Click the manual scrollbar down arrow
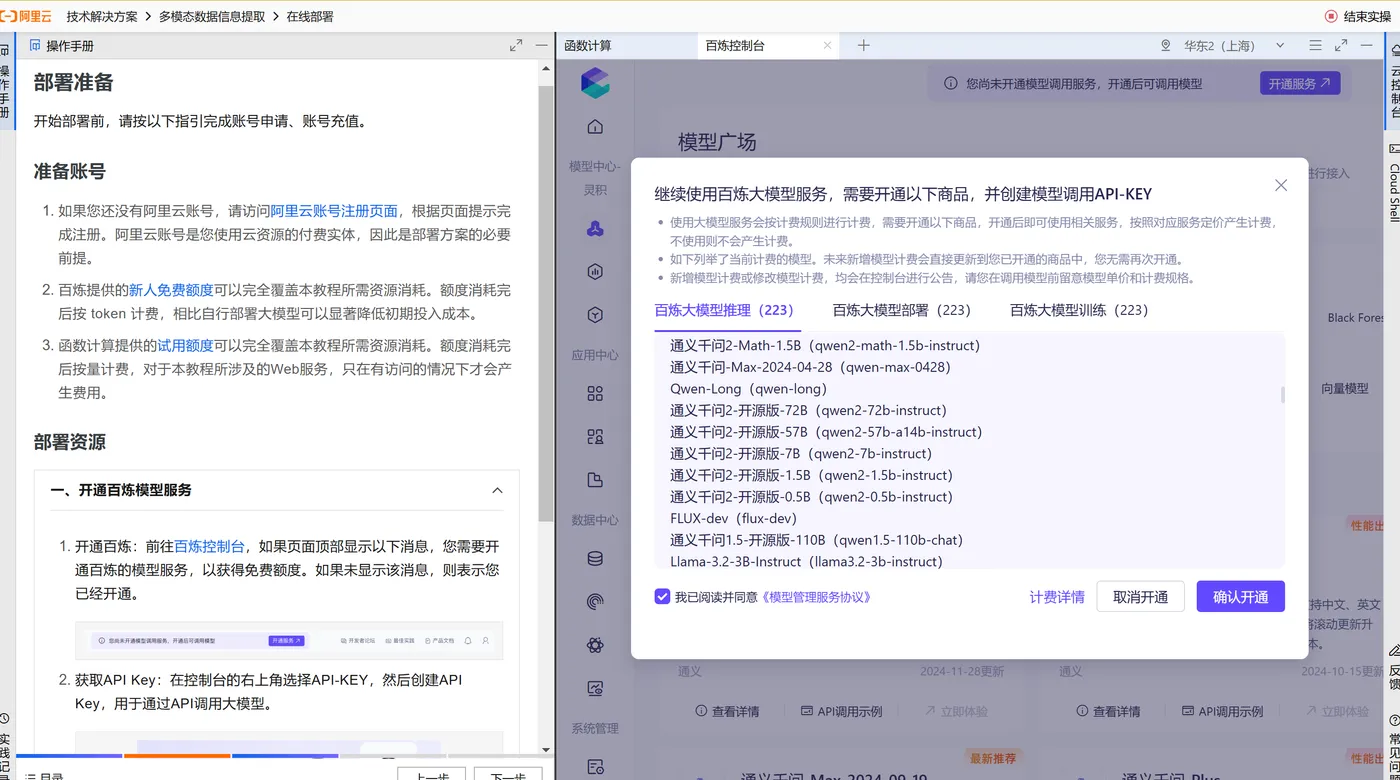 (546, 749)
